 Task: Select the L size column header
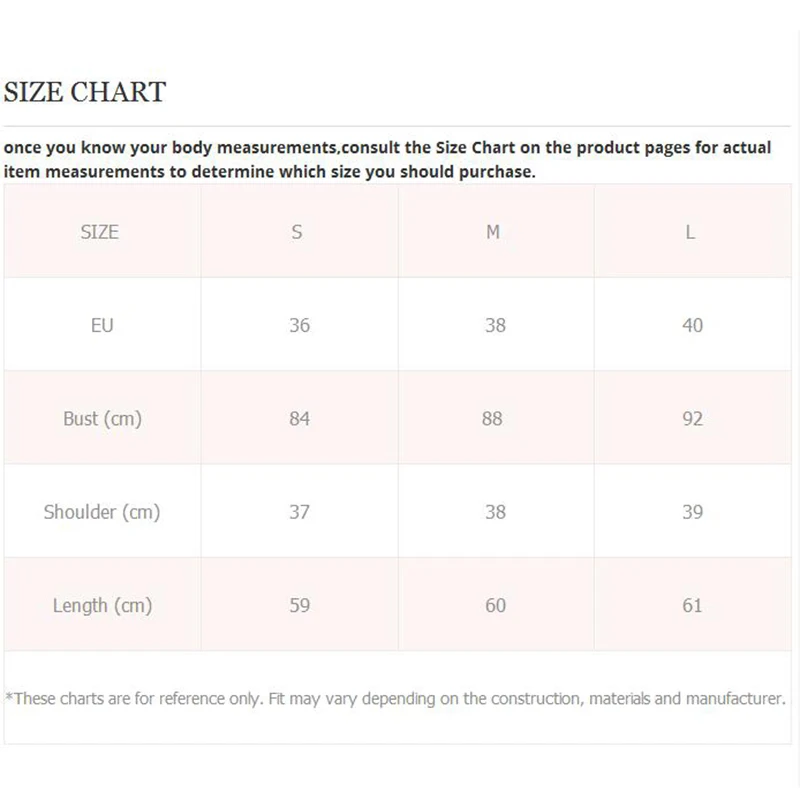[690, 232]
